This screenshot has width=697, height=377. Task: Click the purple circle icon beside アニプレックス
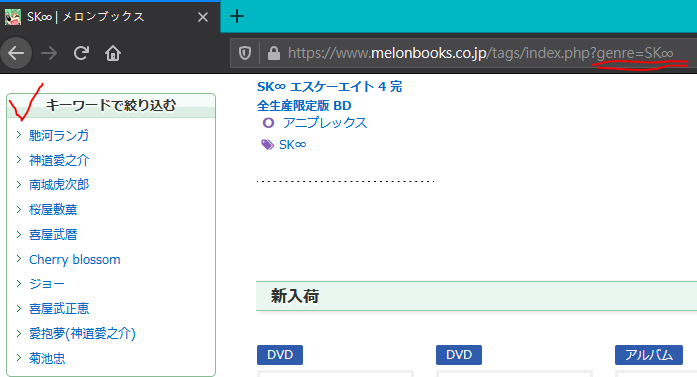click(x=268, y=123)
